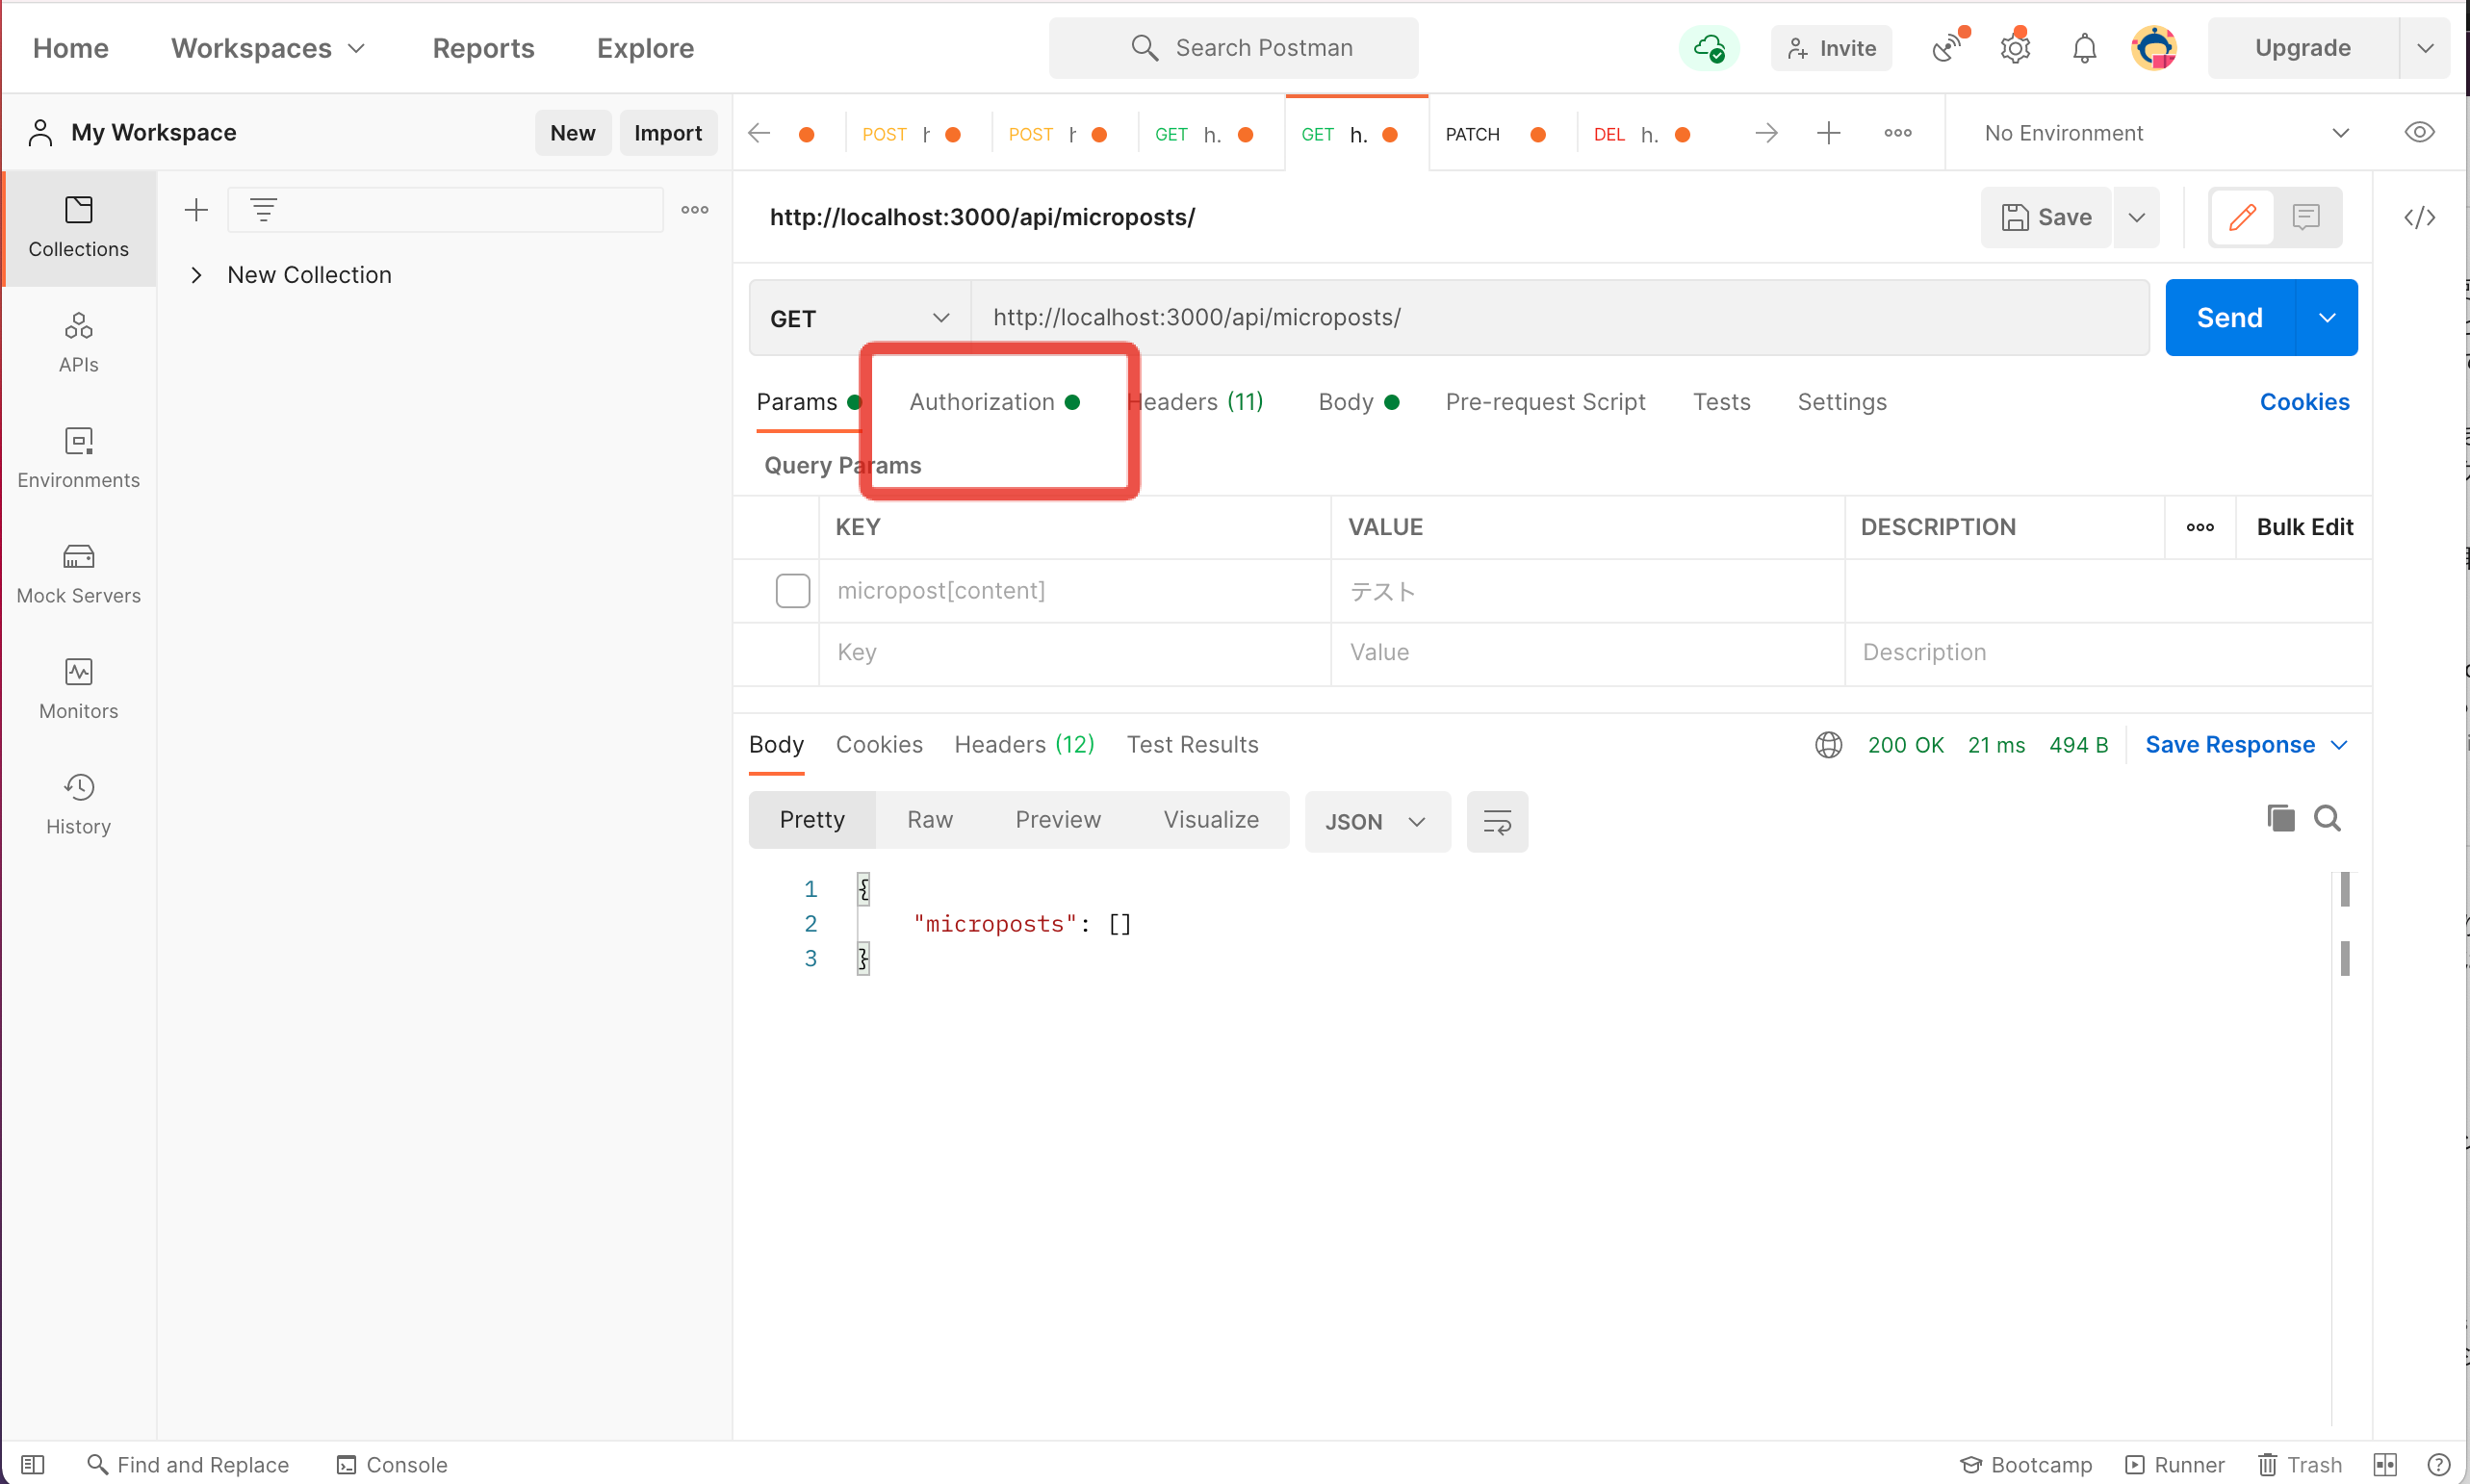
Task: Expand New Collection in the sidebar
Action: (196, 274)
